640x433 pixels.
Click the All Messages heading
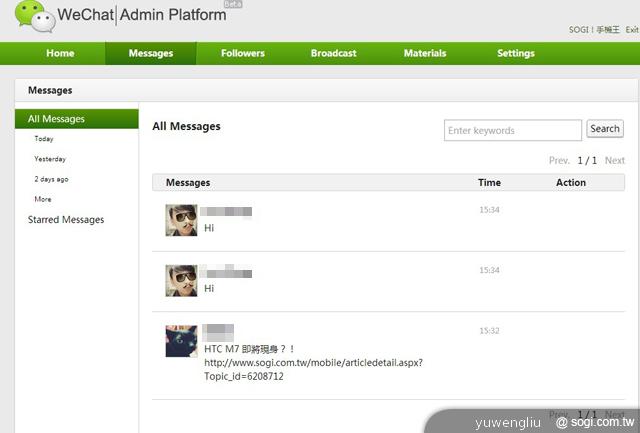[186, 127]
